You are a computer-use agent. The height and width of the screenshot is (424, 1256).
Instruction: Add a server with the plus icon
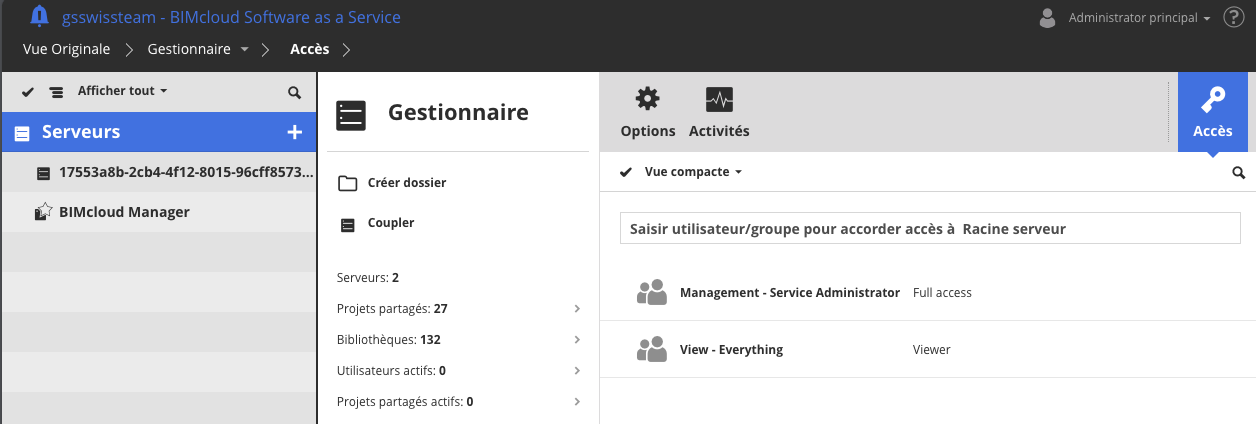click(x=294, y=132)
